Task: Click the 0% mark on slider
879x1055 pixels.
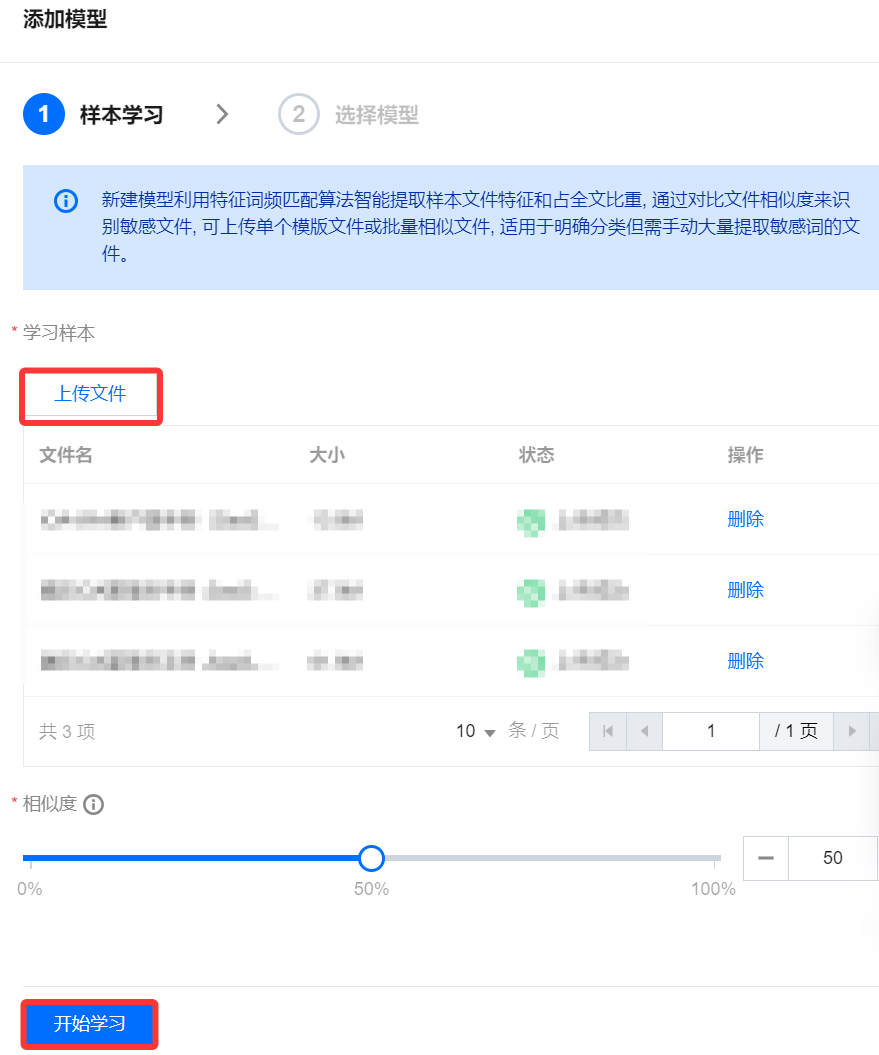Action: tap(30, 889)
